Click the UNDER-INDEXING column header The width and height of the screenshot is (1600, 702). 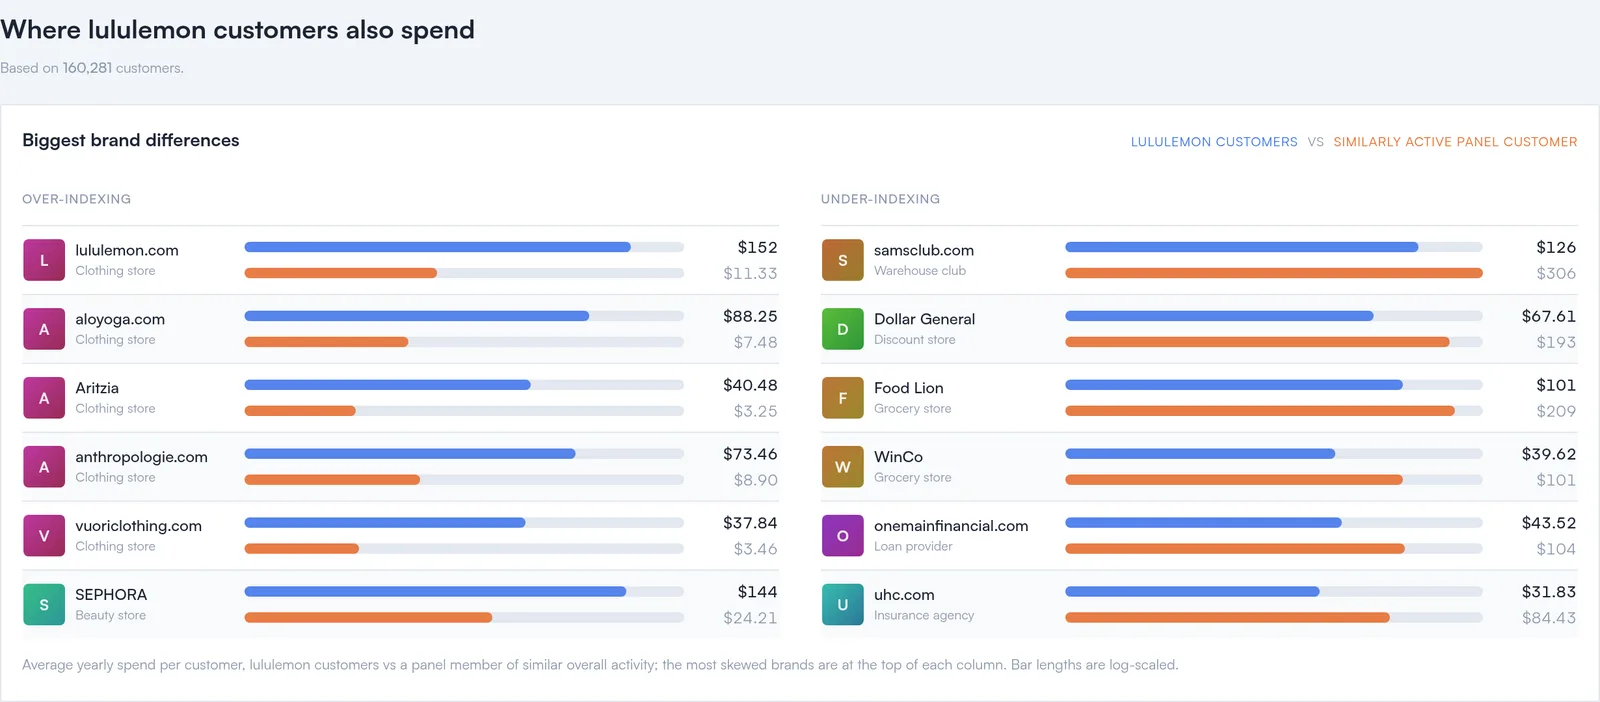point(880,199)
